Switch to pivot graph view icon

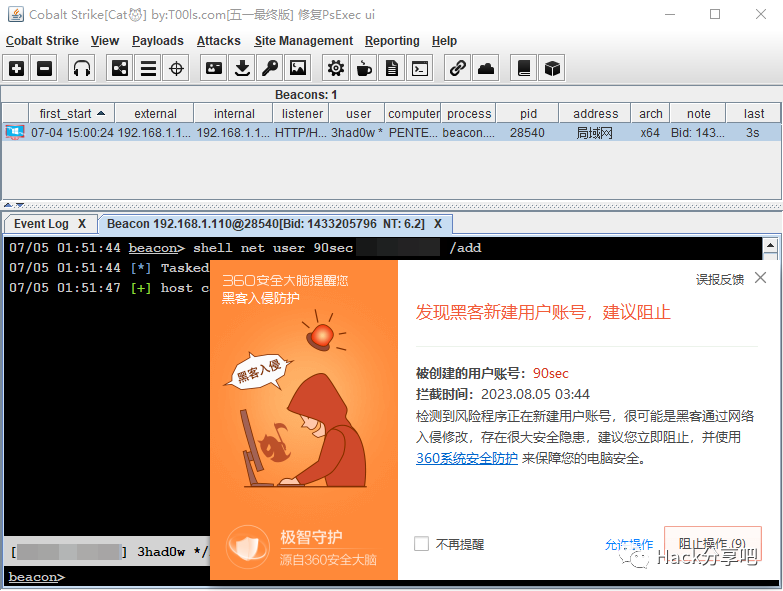pos(120,68)
